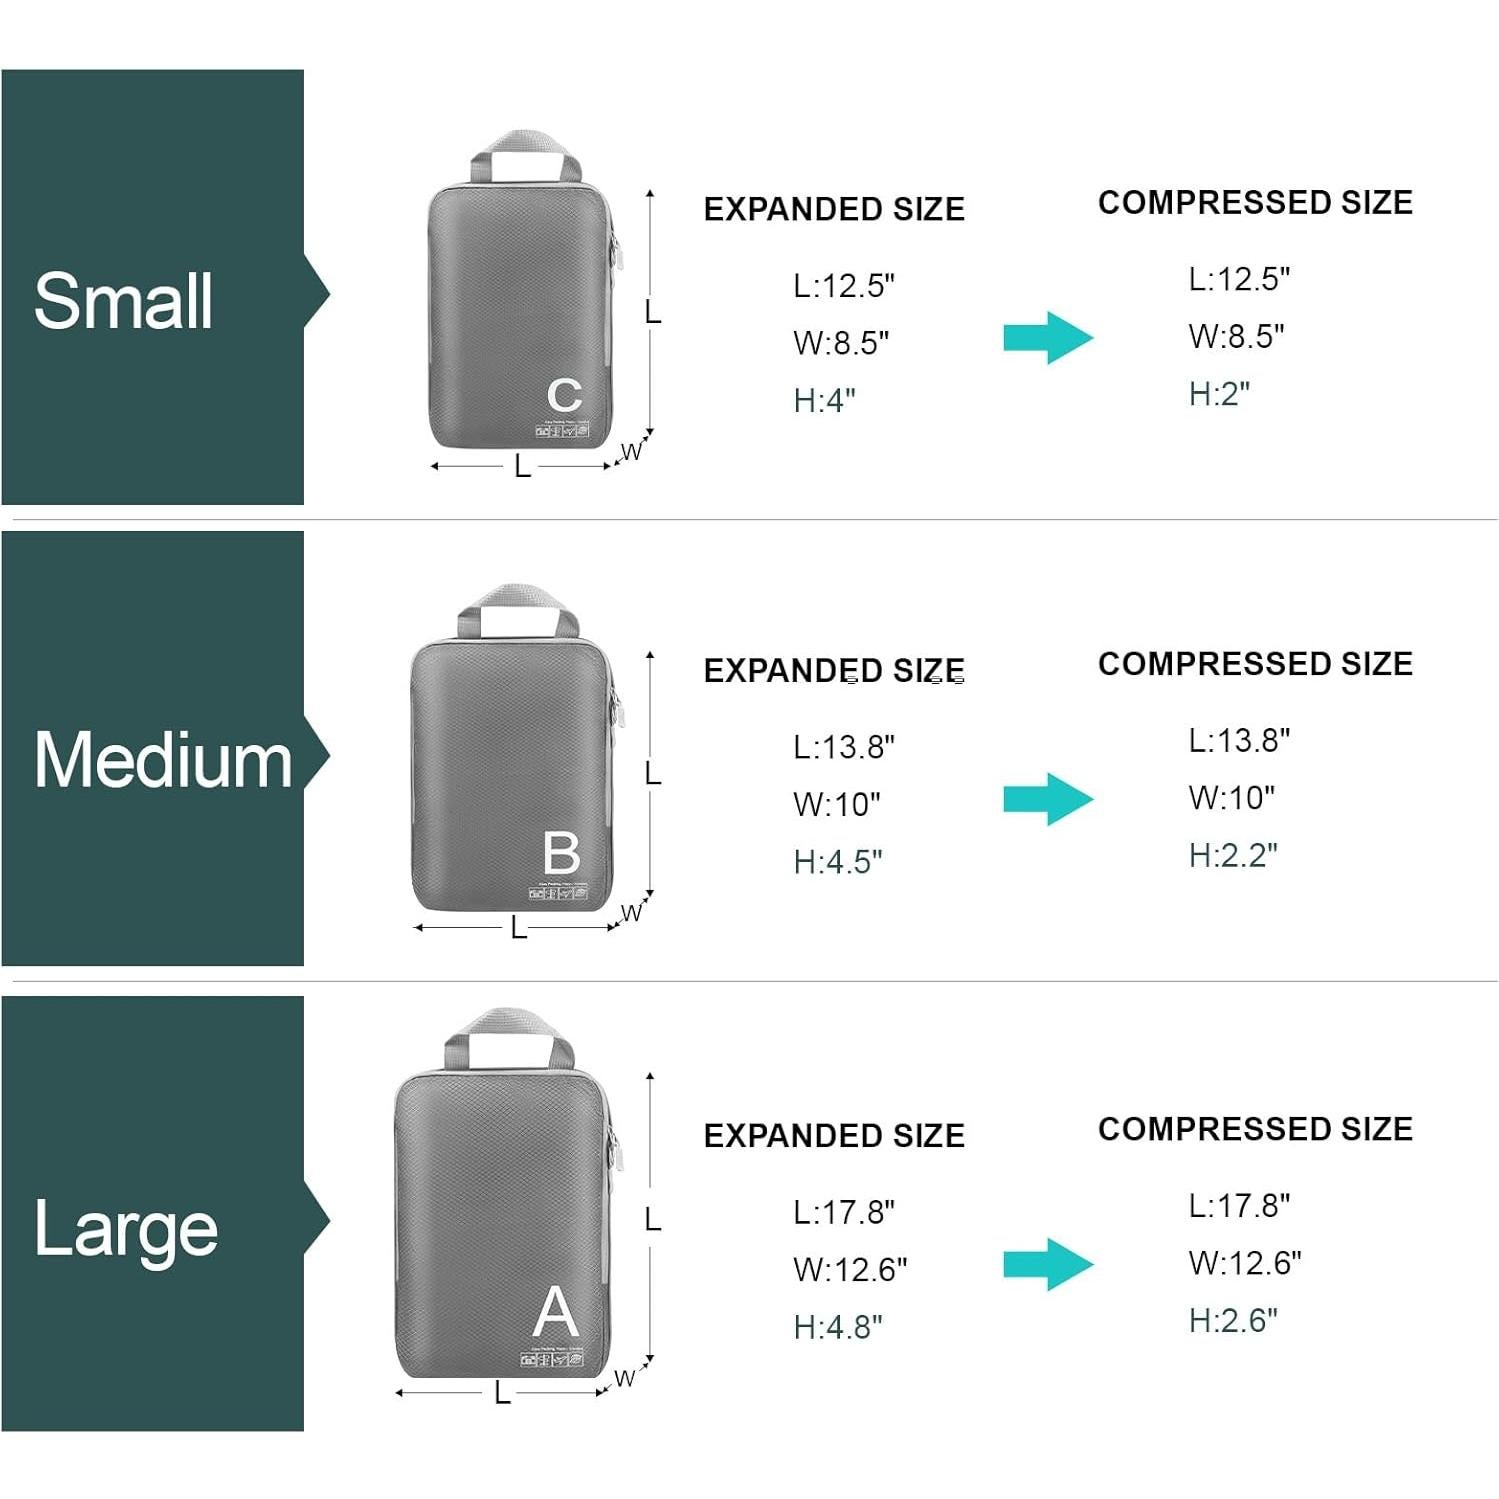1499x1499 pixels.
Task: Click the expanded height H:4" text
Action: tap(824, 401)
